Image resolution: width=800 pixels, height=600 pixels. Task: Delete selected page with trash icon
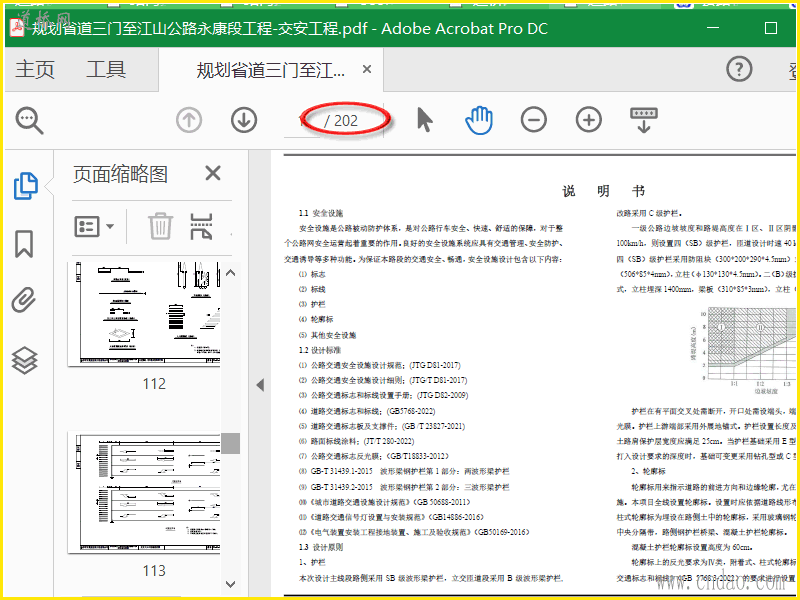(x=161, y=226)
